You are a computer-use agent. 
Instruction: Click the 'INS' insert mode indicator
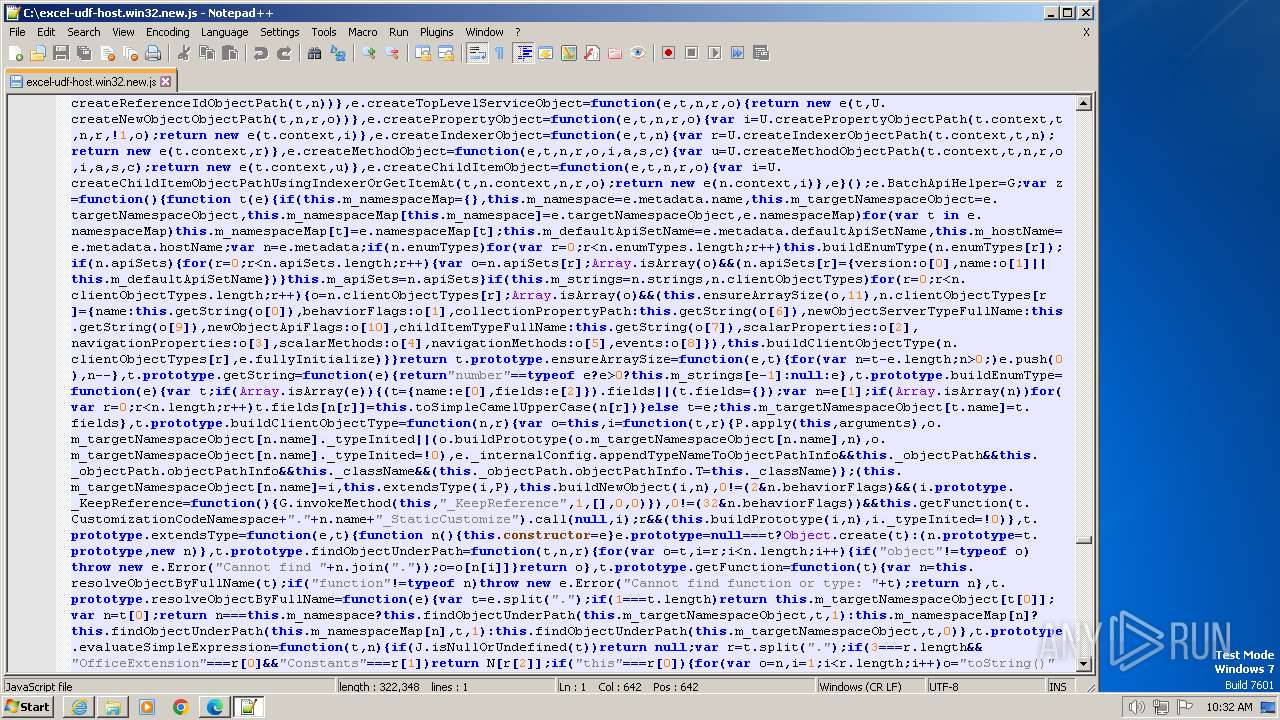point(1058,687)
